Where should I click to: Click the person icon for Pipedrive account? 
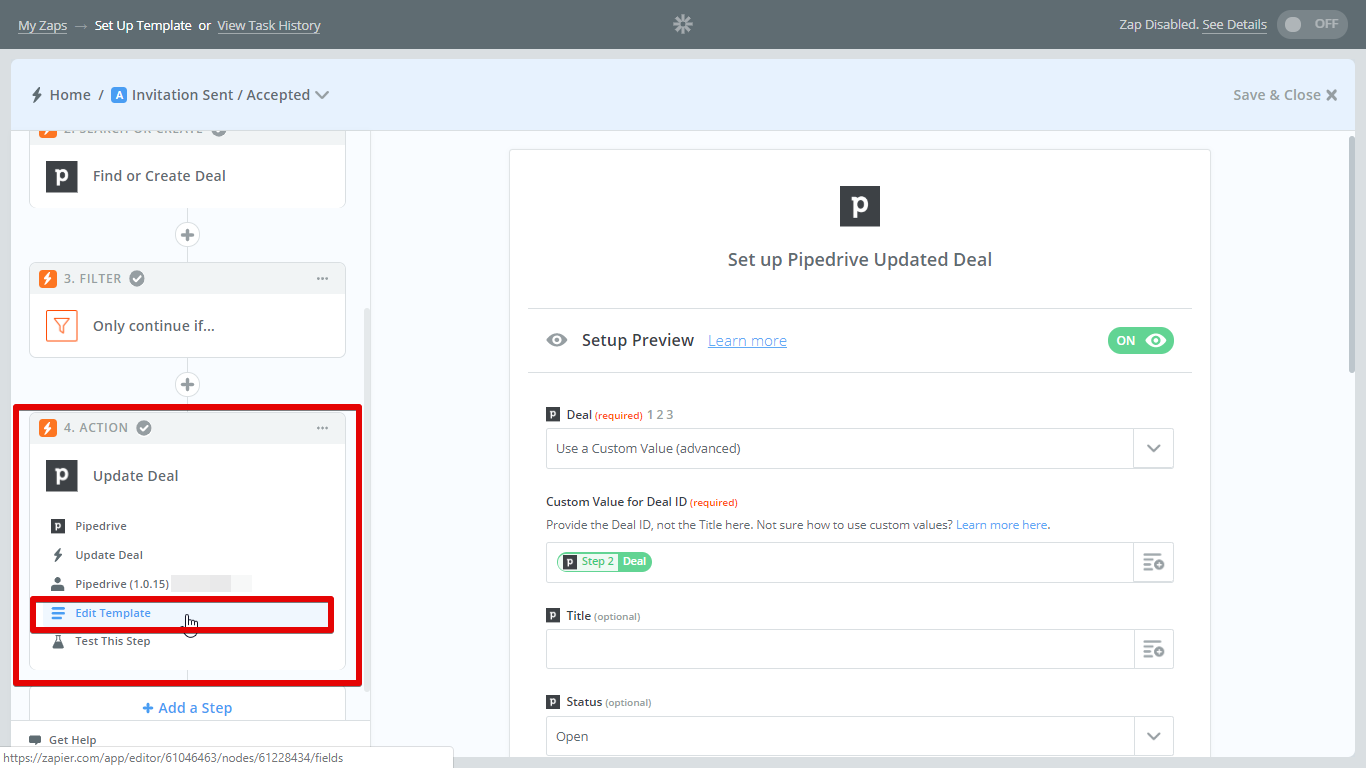tap(58, 584)
